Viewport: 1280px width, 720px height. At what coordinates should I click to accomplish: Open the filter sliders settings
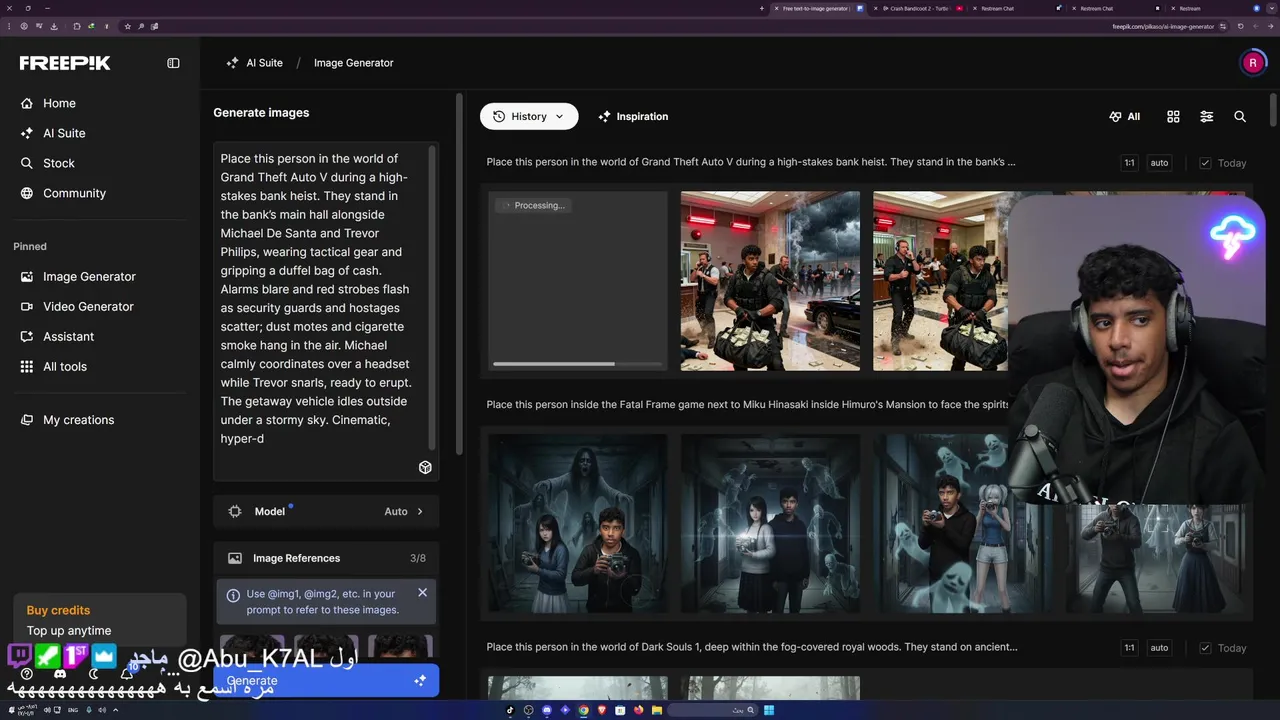coord(1206,116)
